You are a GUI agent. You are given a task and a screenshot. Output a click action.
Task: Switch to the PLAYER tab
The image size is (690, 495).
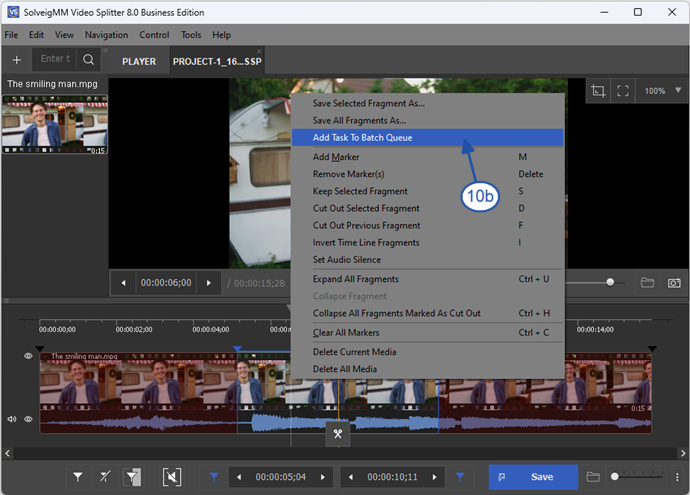click(x=139, y=62)
